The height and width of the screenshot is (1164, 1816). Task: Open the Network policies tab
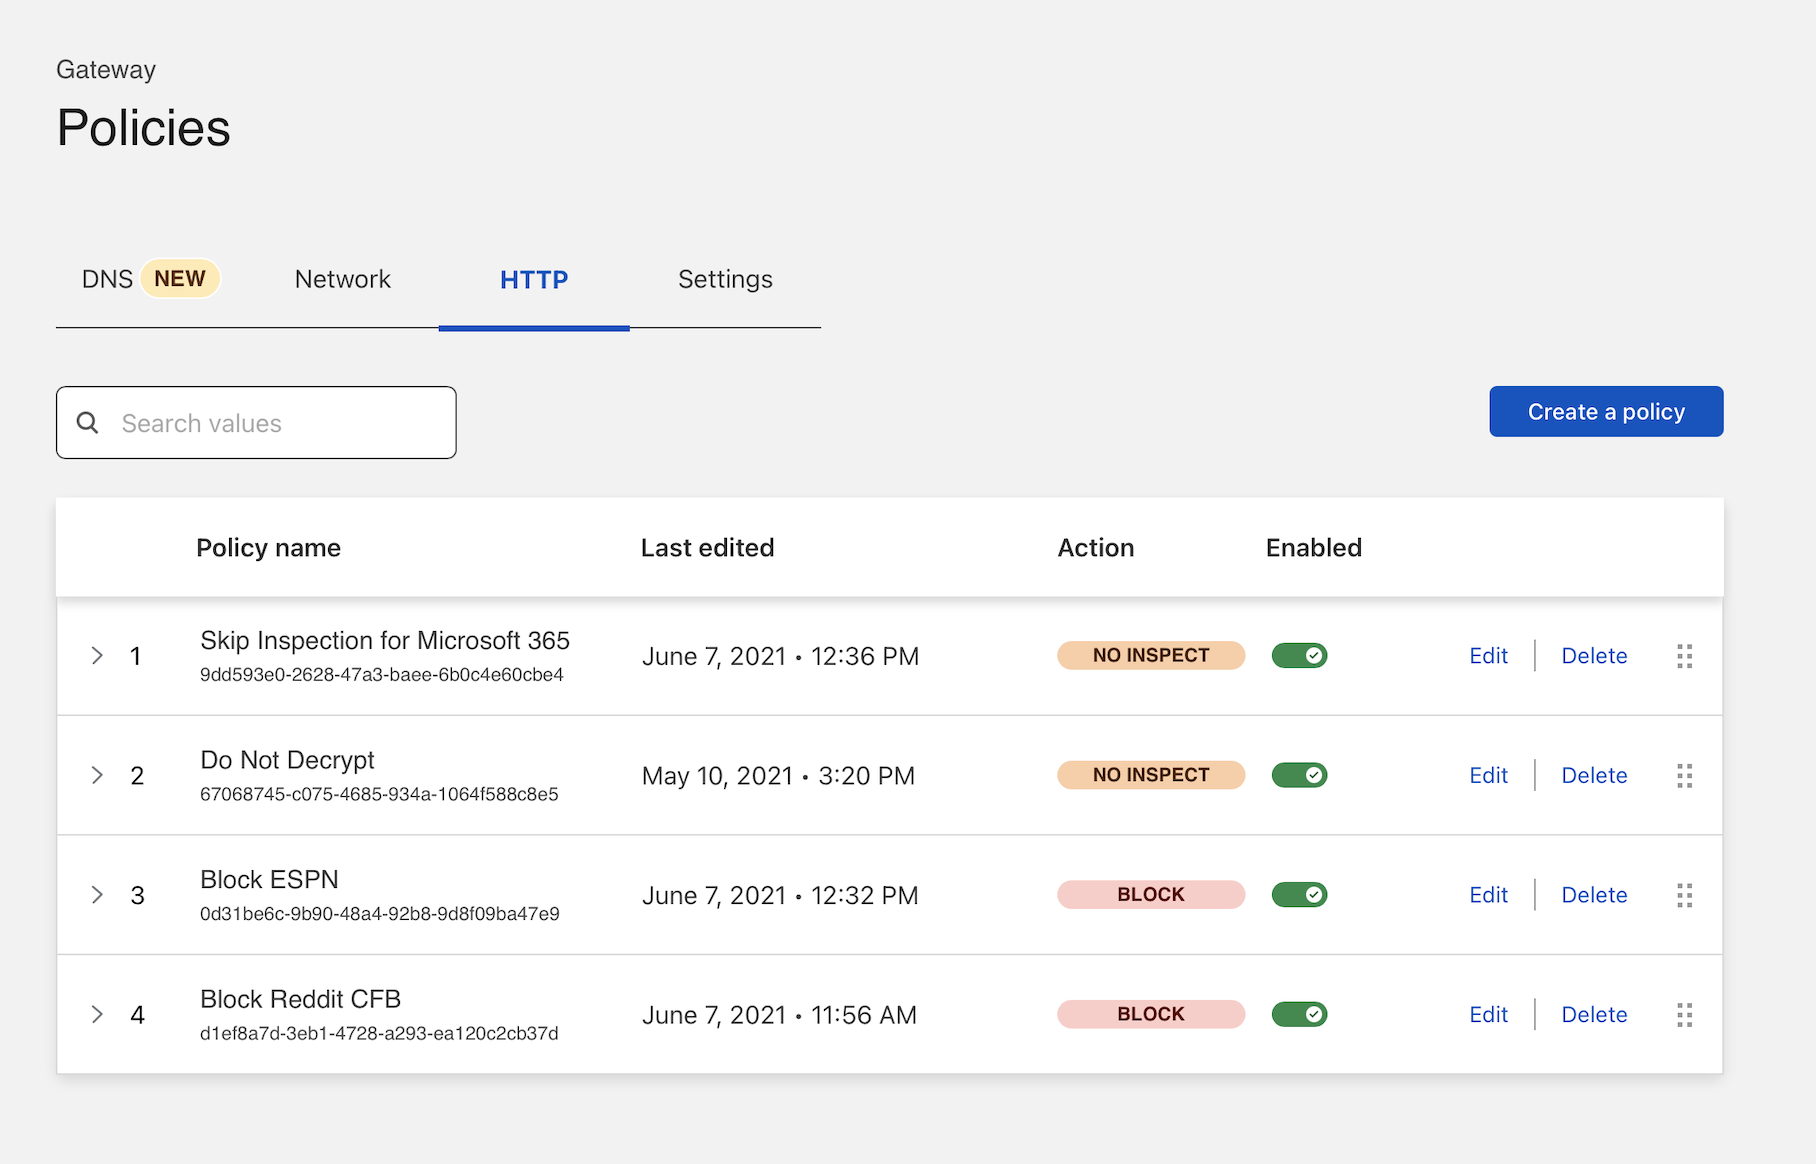coord(342,279)
